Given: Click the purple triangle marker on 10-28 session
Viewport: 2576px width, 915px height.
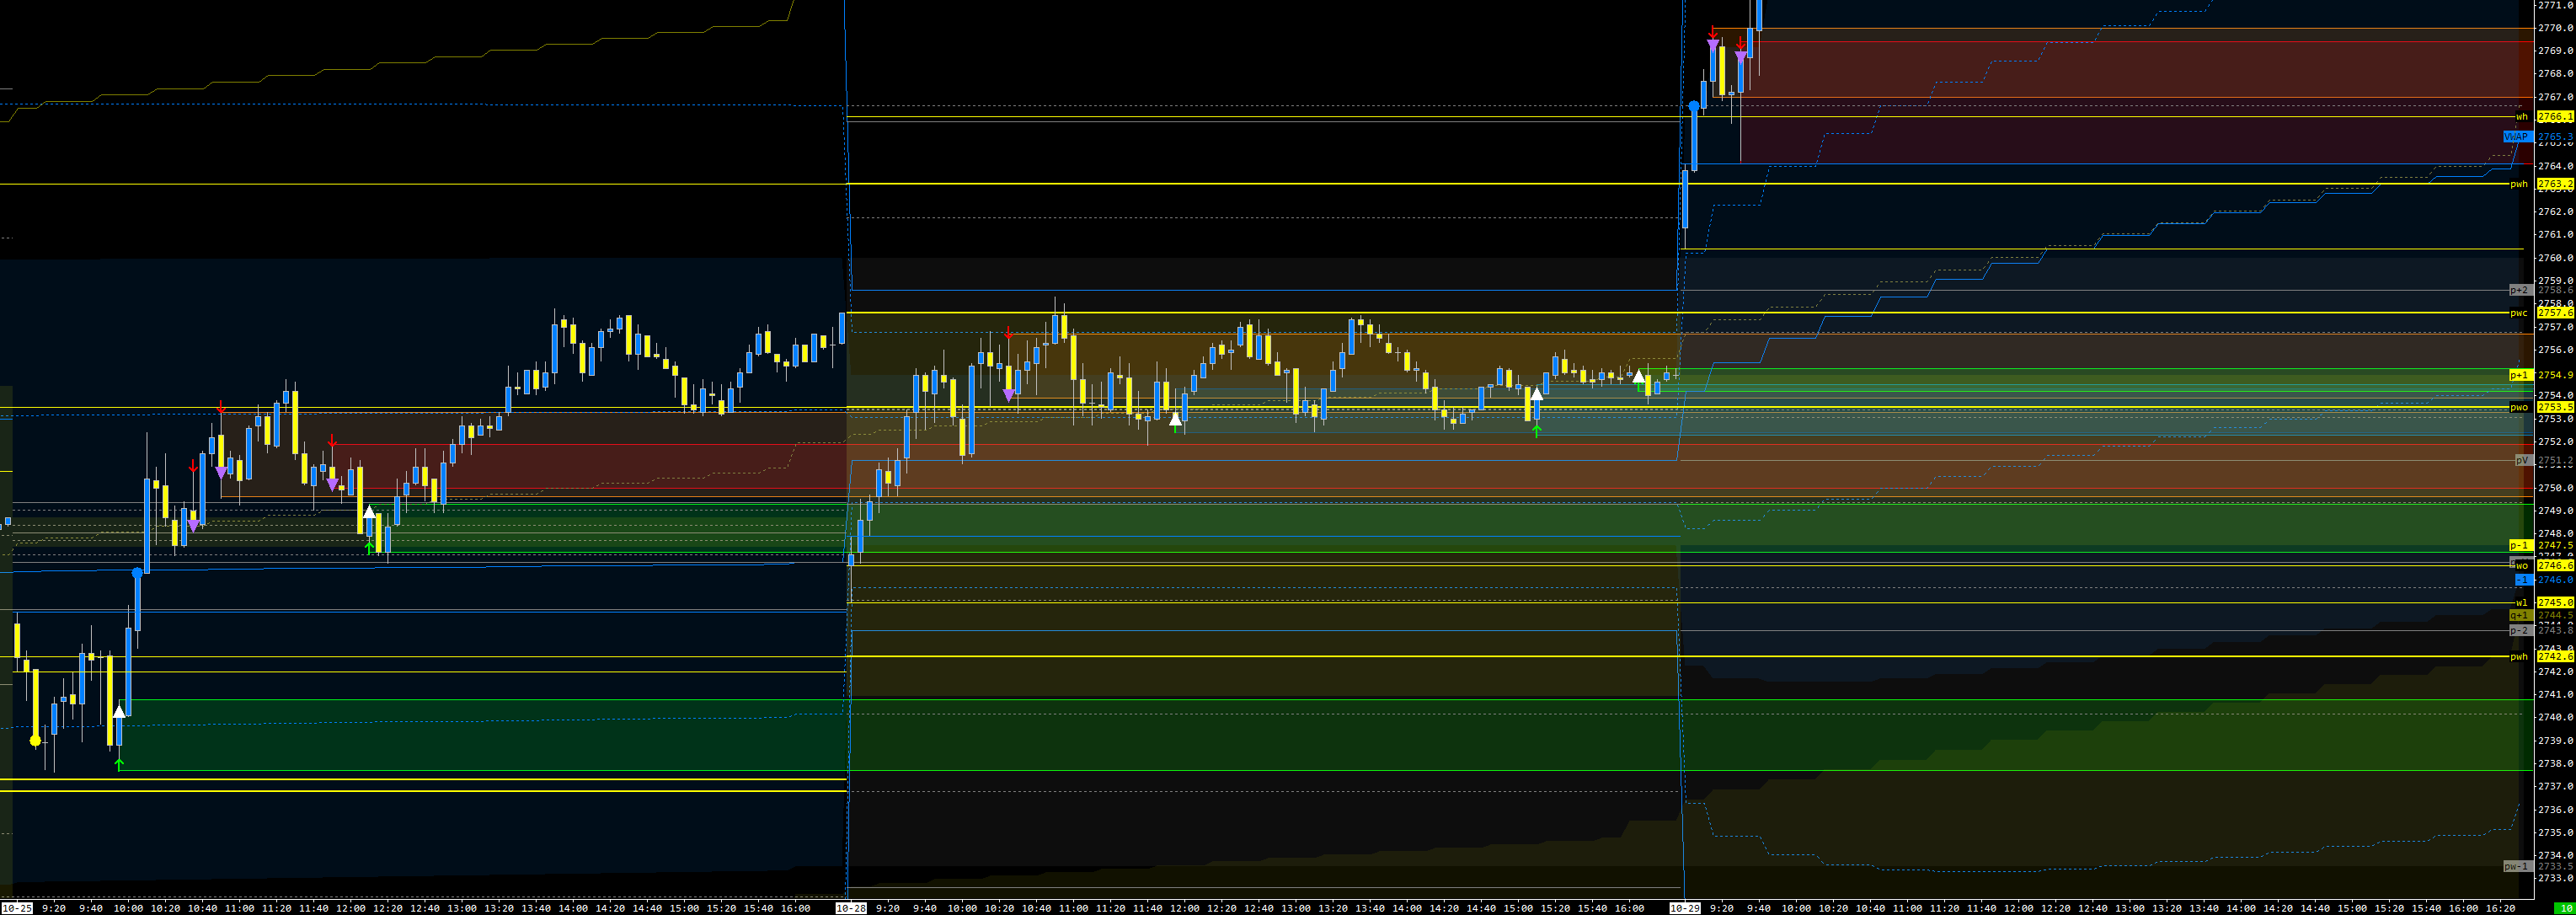Looking at the screenshot, I should point(1009,396).
